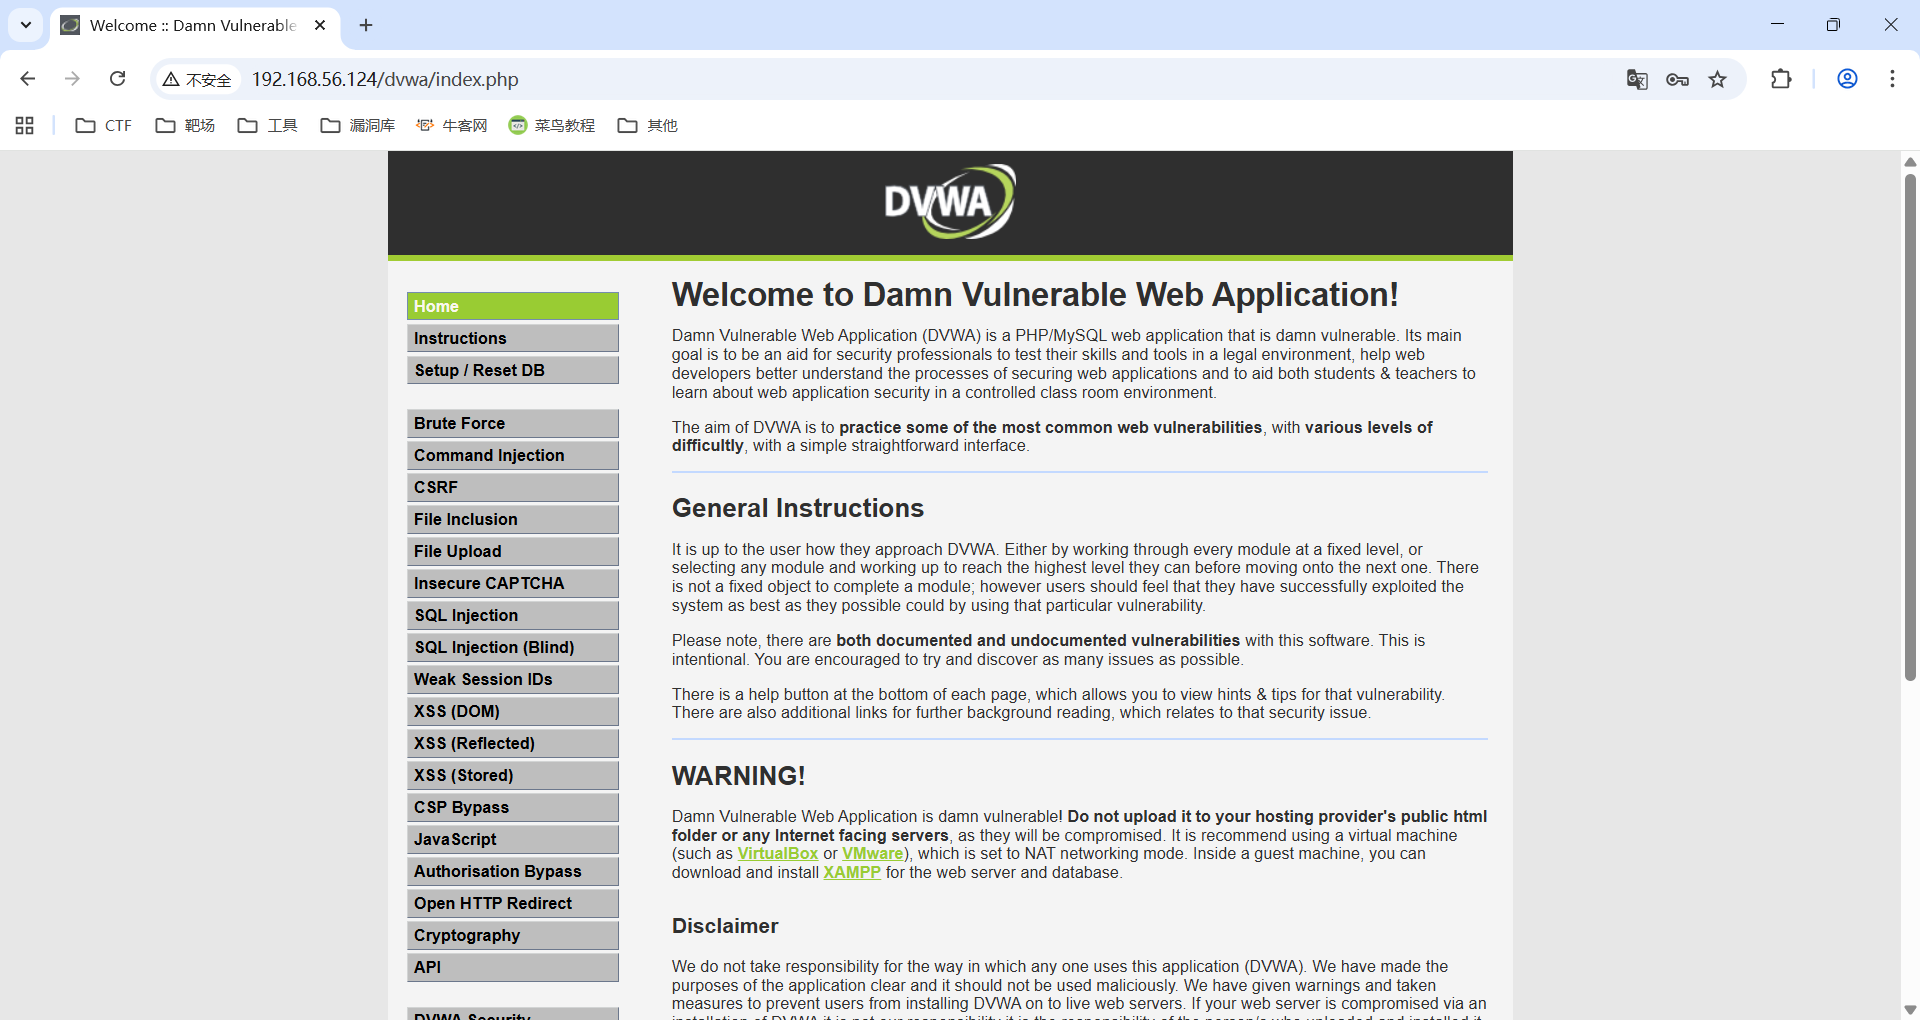Click the DVWA logo in header
The height and width of the screenshot is (1020, 1920).
click(950, 202)
